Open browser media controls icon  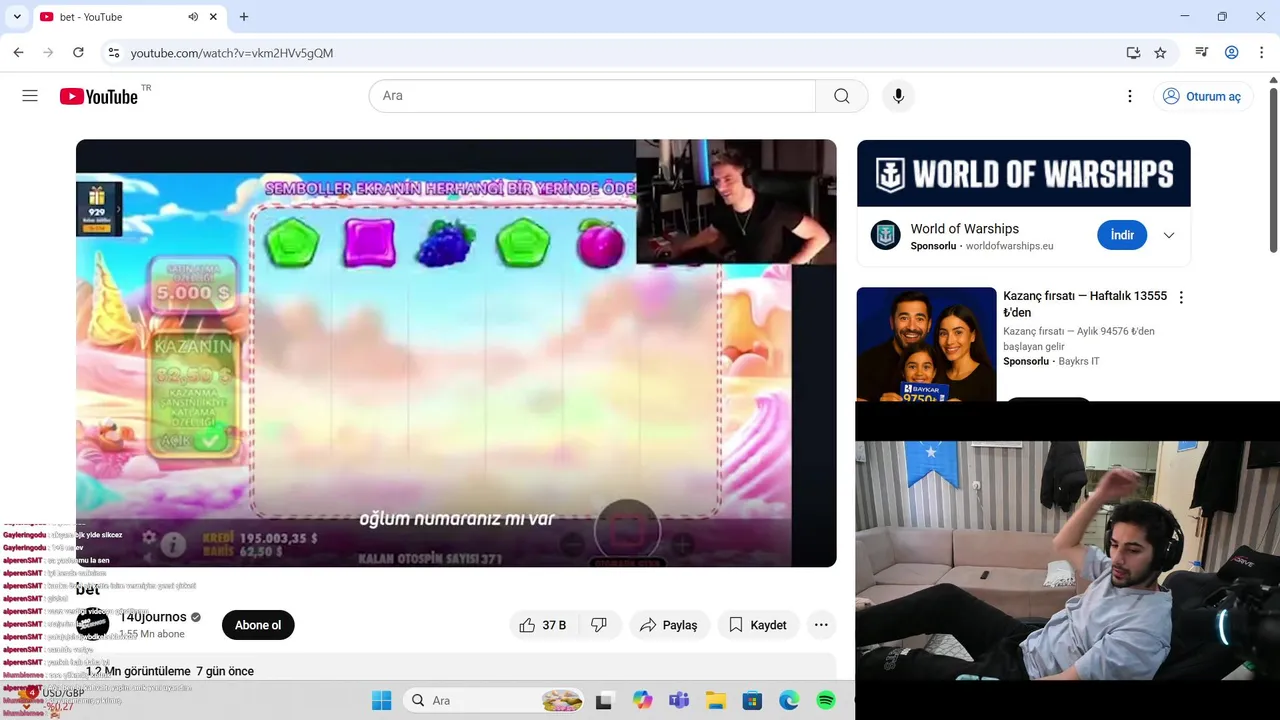[1202, 53]
